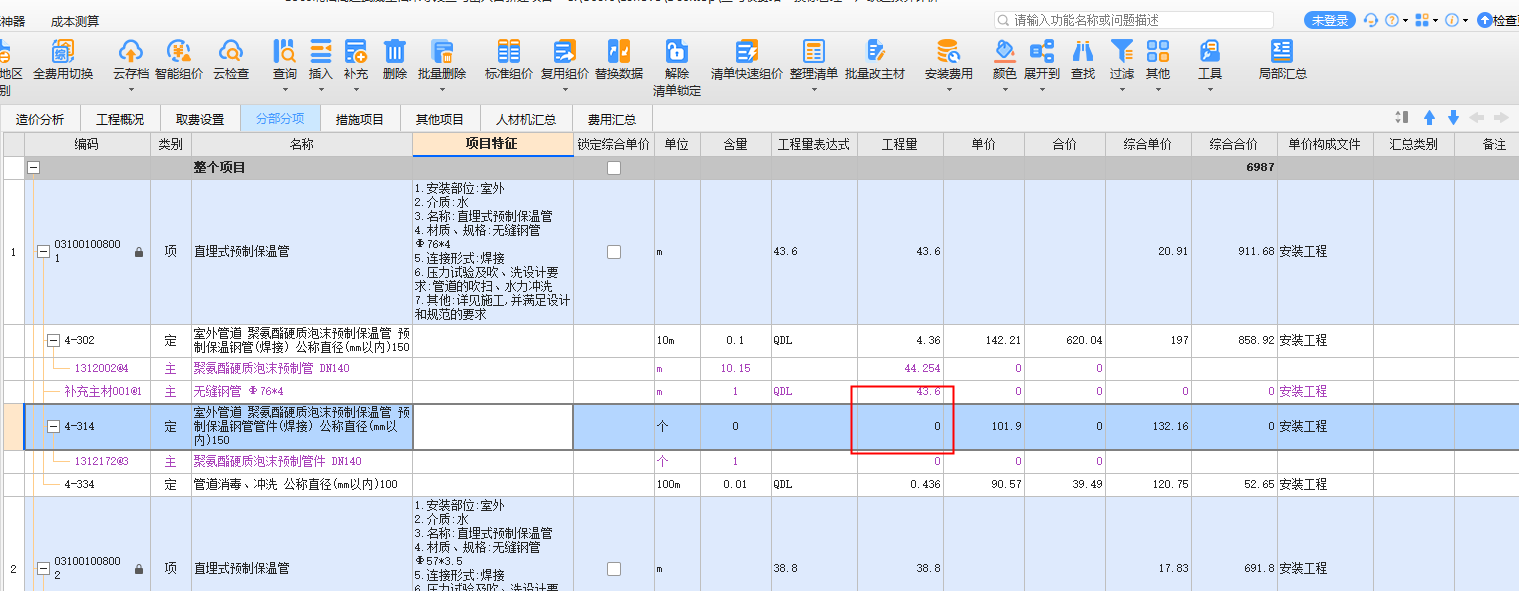Open the 安装费用 dropdown arrow
This screenshot has height=591, width=1519.
tap(948, 89)
